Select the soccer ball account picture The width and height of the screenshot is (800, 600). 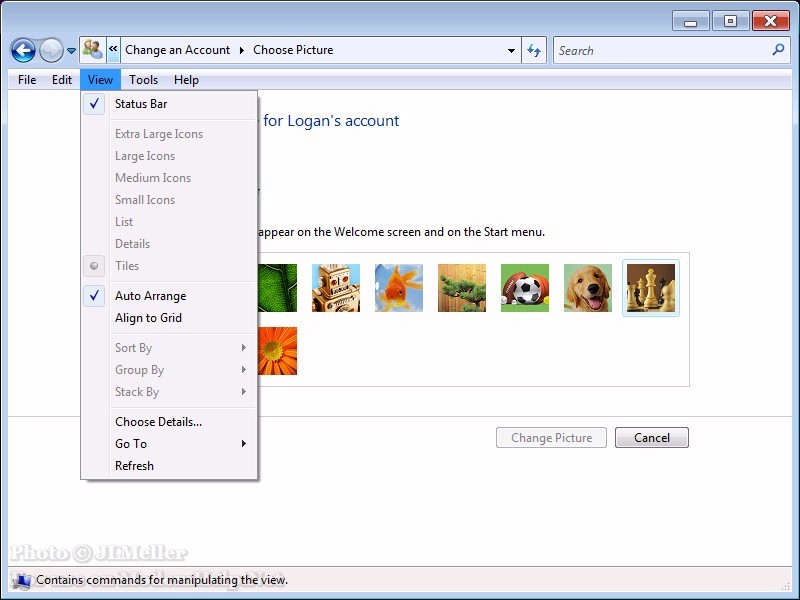click(x=525, y=288)
